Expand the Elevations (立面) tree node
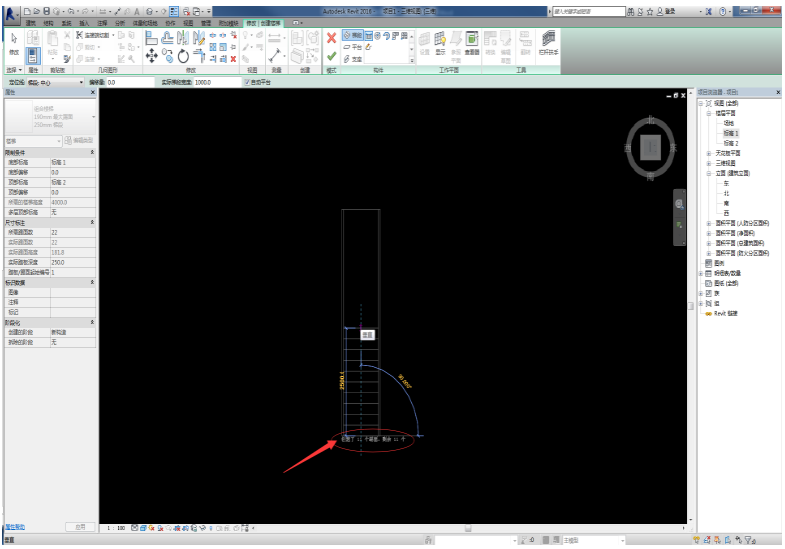This screenshot has height=549, width=785. coord(708,173)
